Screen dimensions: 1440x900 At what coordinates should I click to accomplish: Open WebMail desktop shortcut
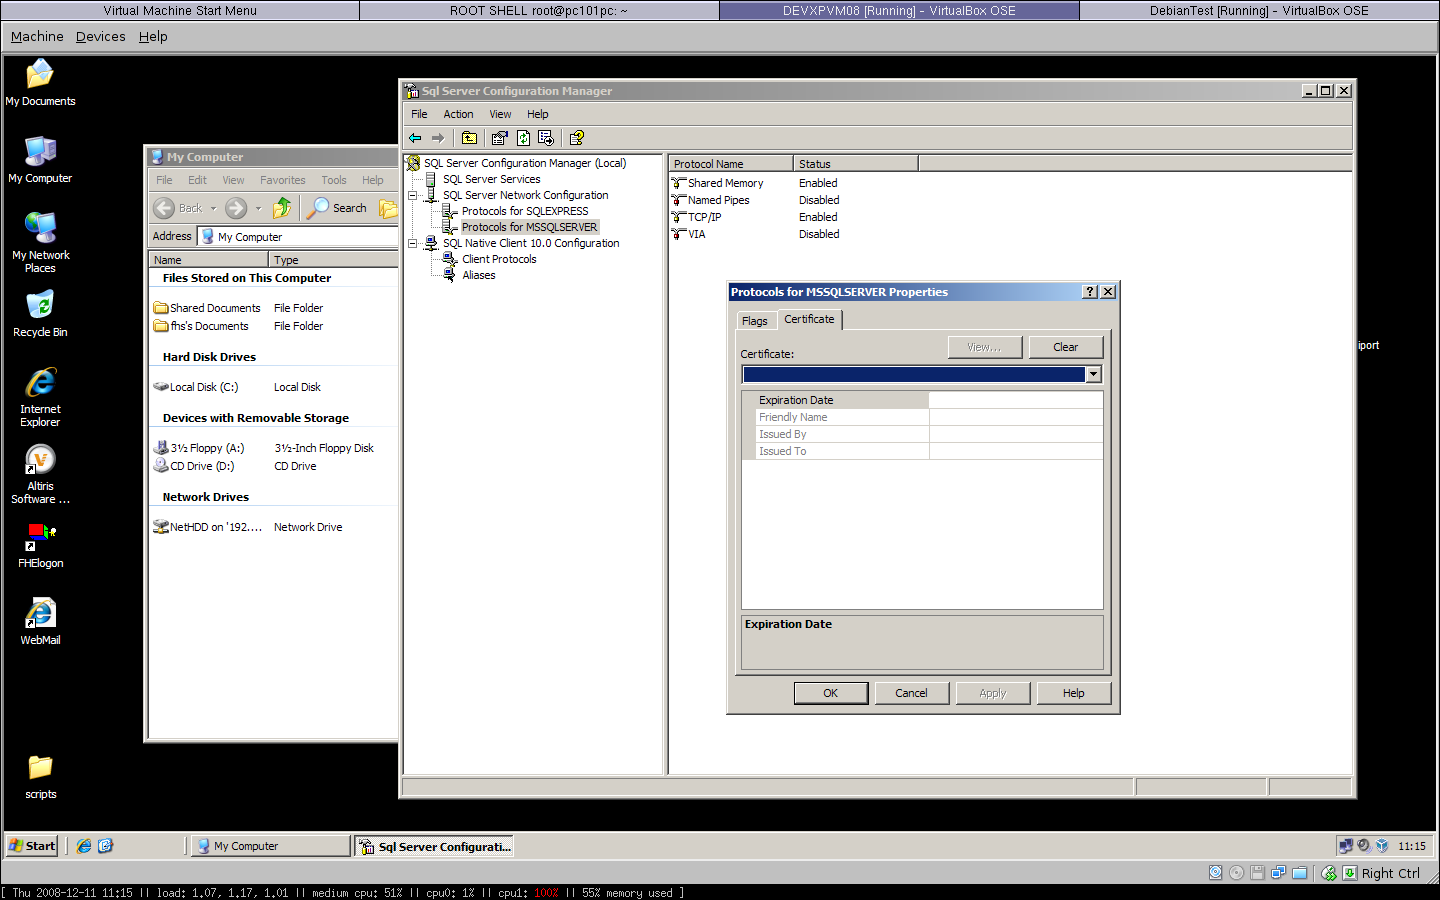(40, 622)
